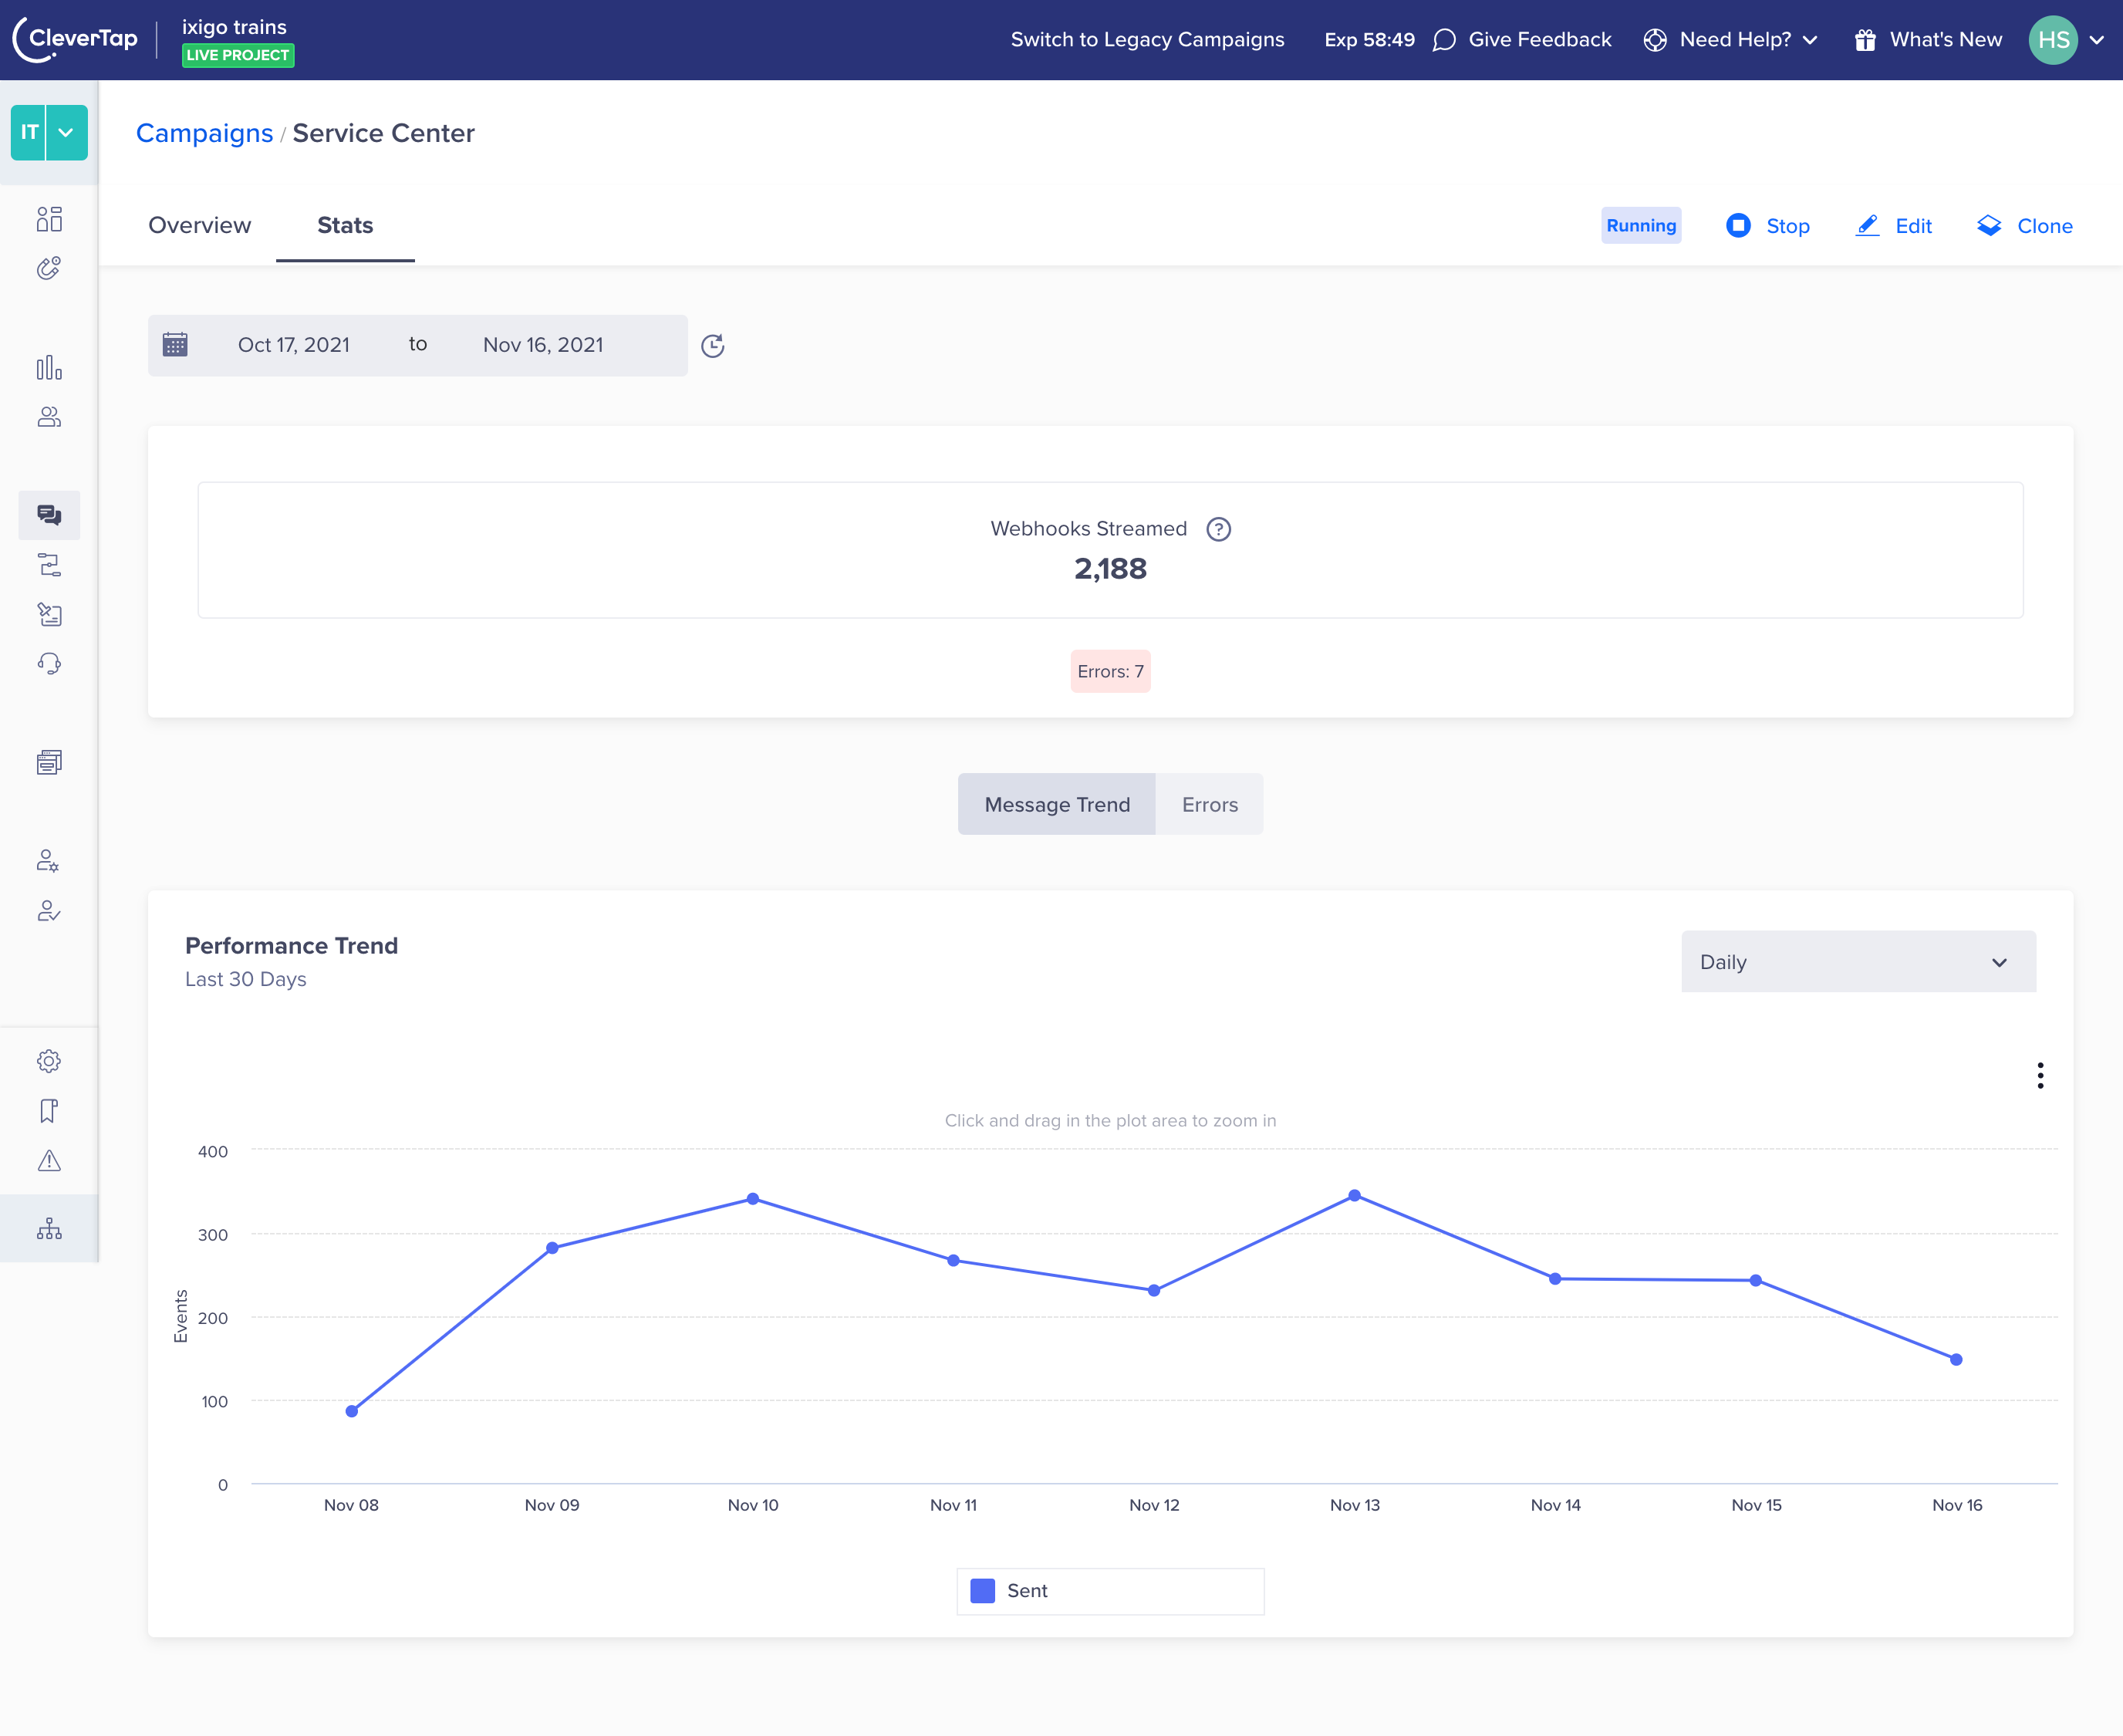2123x1736 pixels.
Task: Click the Campaigns breadcrumb link
Action: 204,133
